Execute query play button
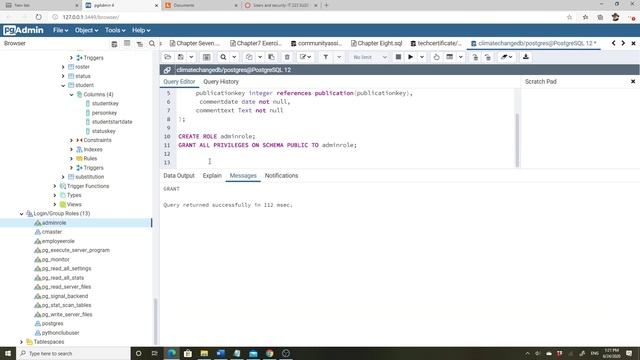 pyautogui.click(x=411, y=57)
